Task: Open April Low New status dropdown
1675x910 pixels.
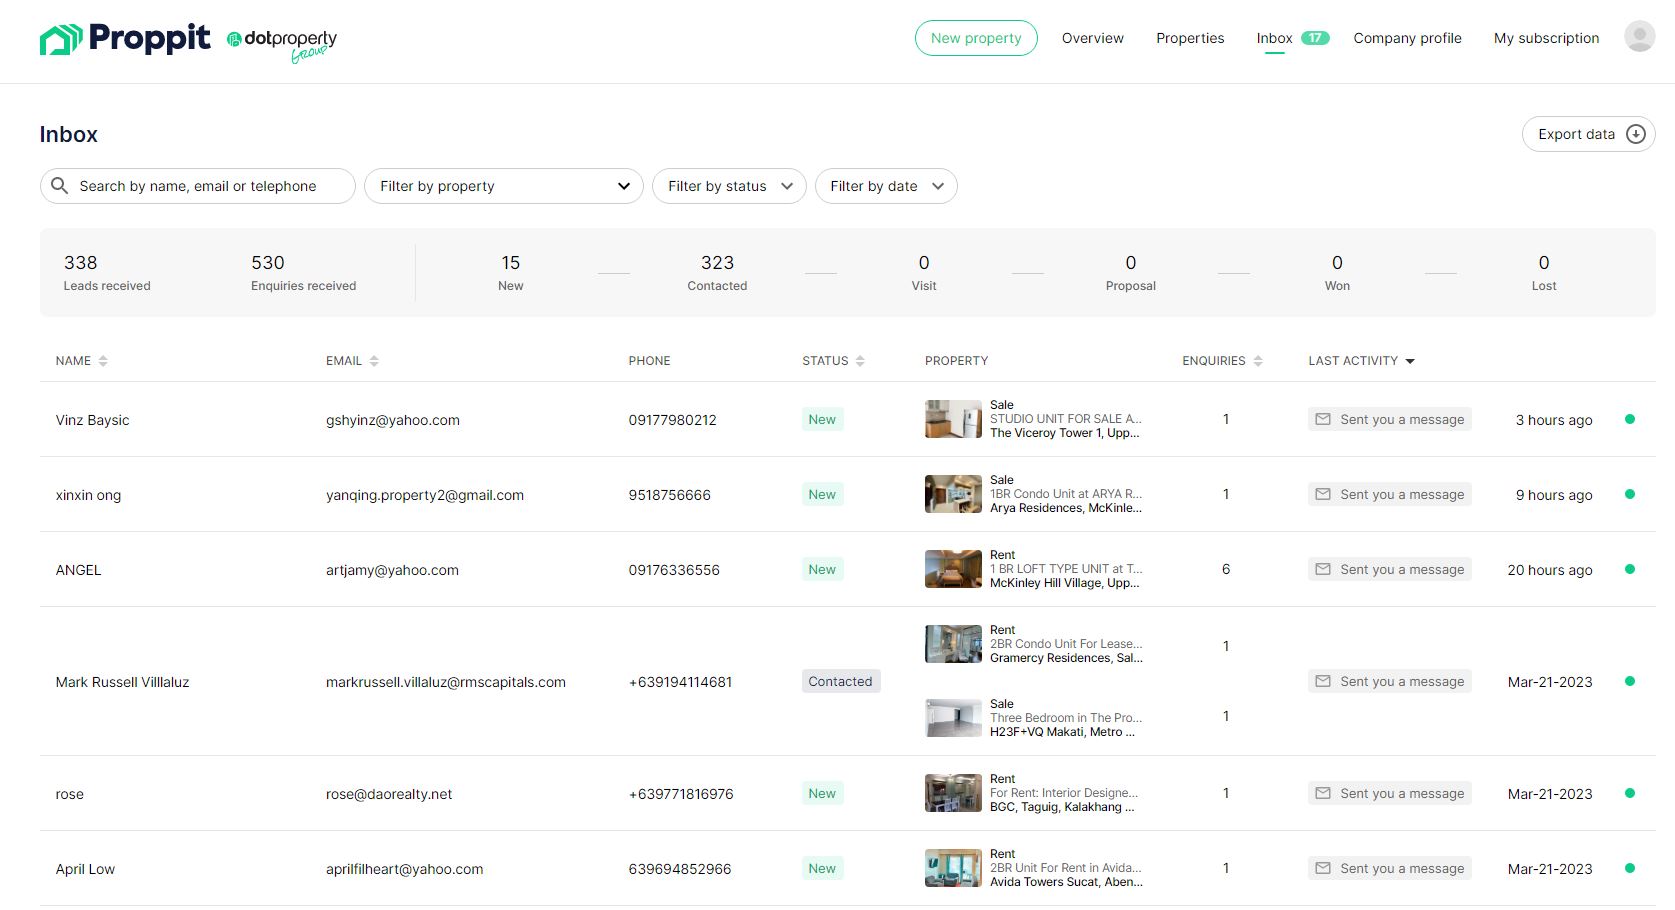Action: pyautogui.click(x=822, y=868)
